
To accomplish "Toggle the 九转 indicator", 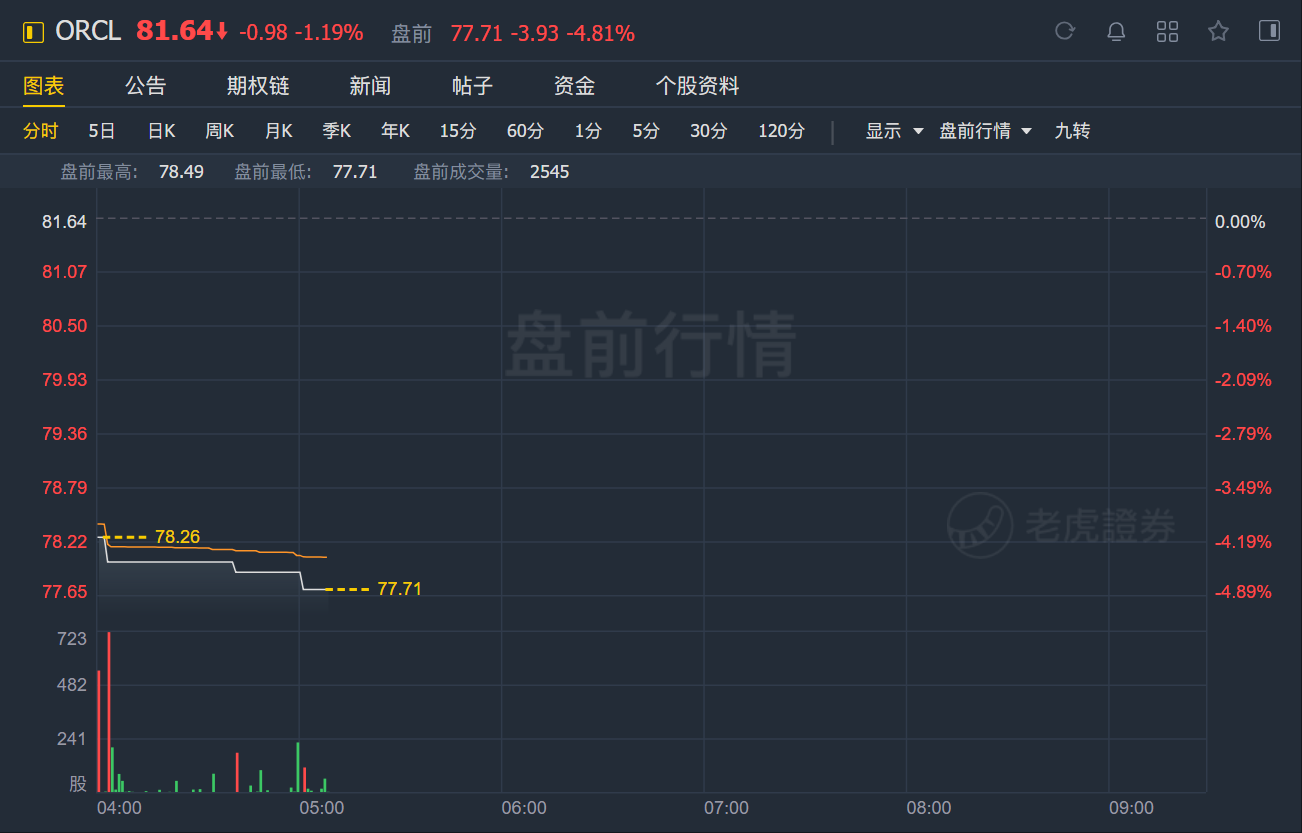I will pos(1072,131).
